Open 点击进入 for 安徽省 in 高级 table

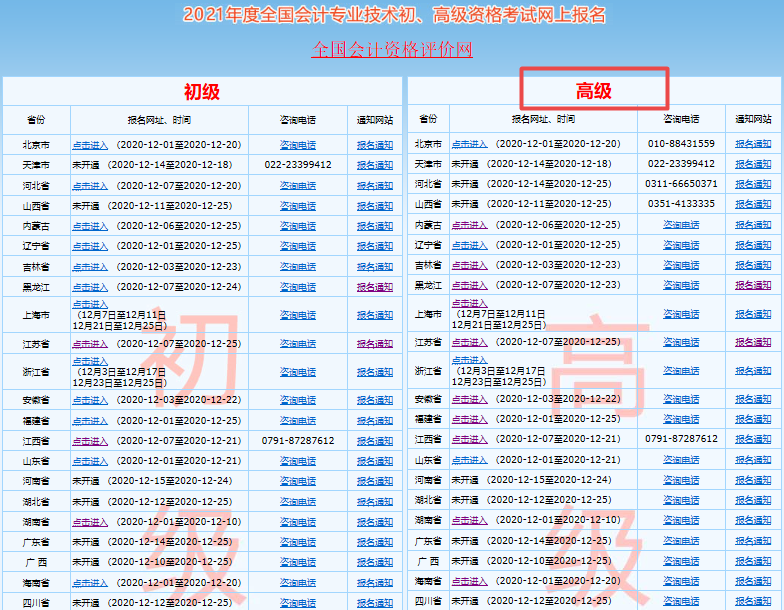point(470,400)
